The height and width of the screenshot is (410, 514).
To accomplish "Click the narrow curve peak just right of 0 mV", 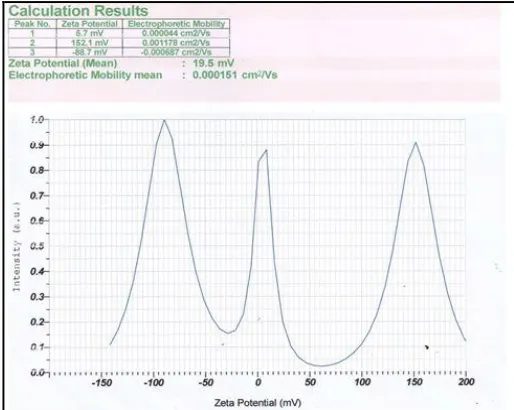I will coord(266,150).
